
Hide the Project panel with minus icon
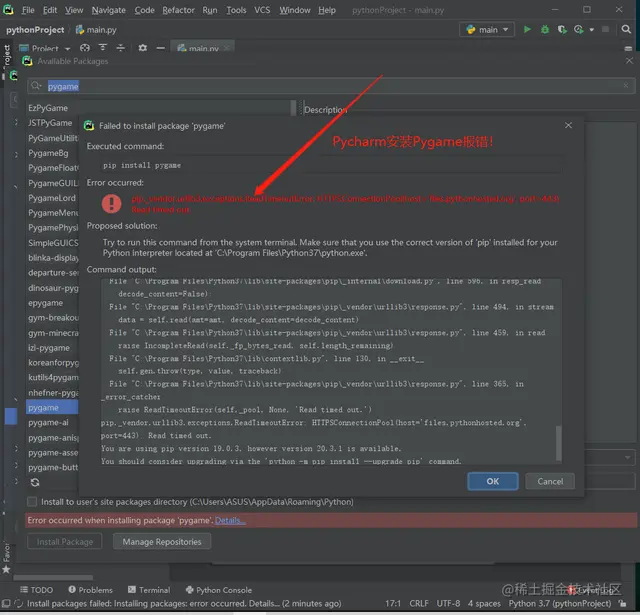coord(160,48)
